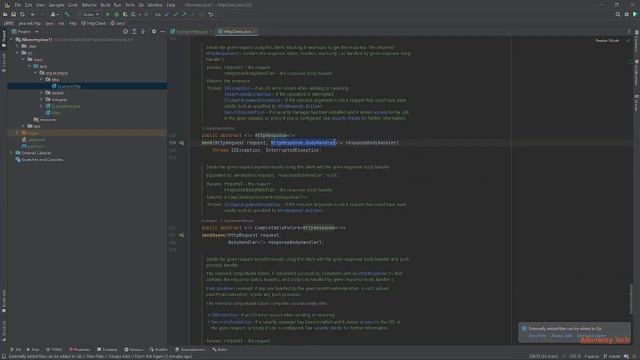
Task: Click Run with Coverage icon
Action: pyautogui.click(x=125, y=14)
